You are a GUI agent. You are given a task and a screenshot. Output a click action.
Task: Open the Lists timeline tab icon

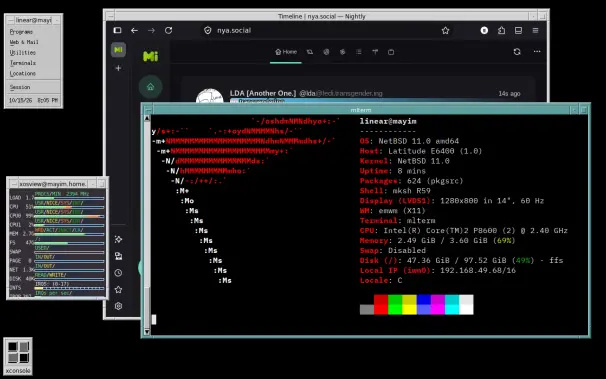pyautogui.click(x=359, y=52)
